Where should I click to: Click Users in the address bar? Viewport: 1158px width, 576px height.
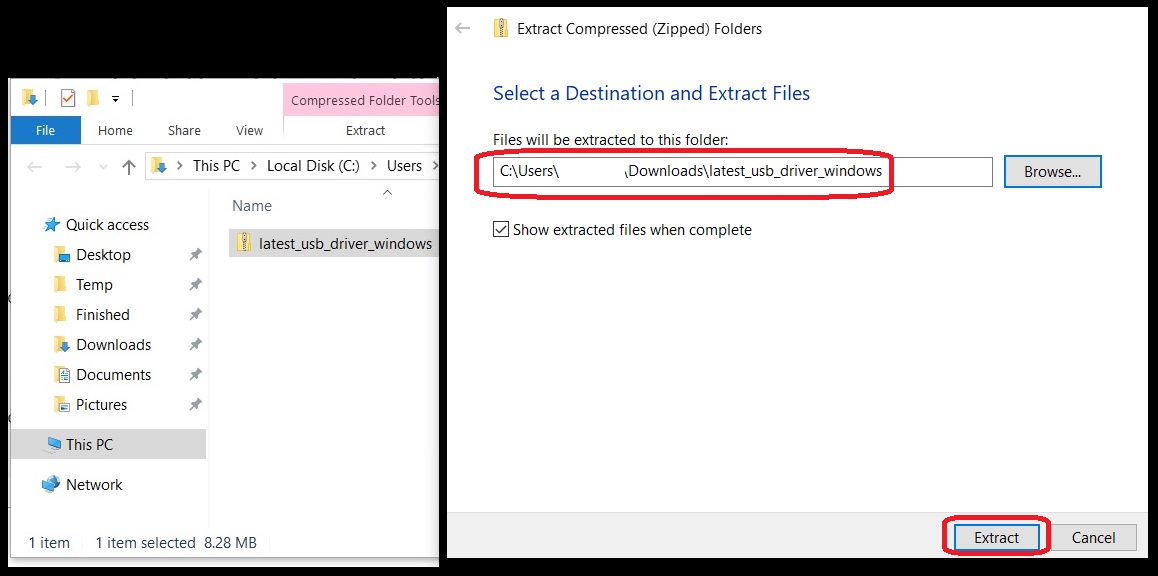tap(405, 165)
